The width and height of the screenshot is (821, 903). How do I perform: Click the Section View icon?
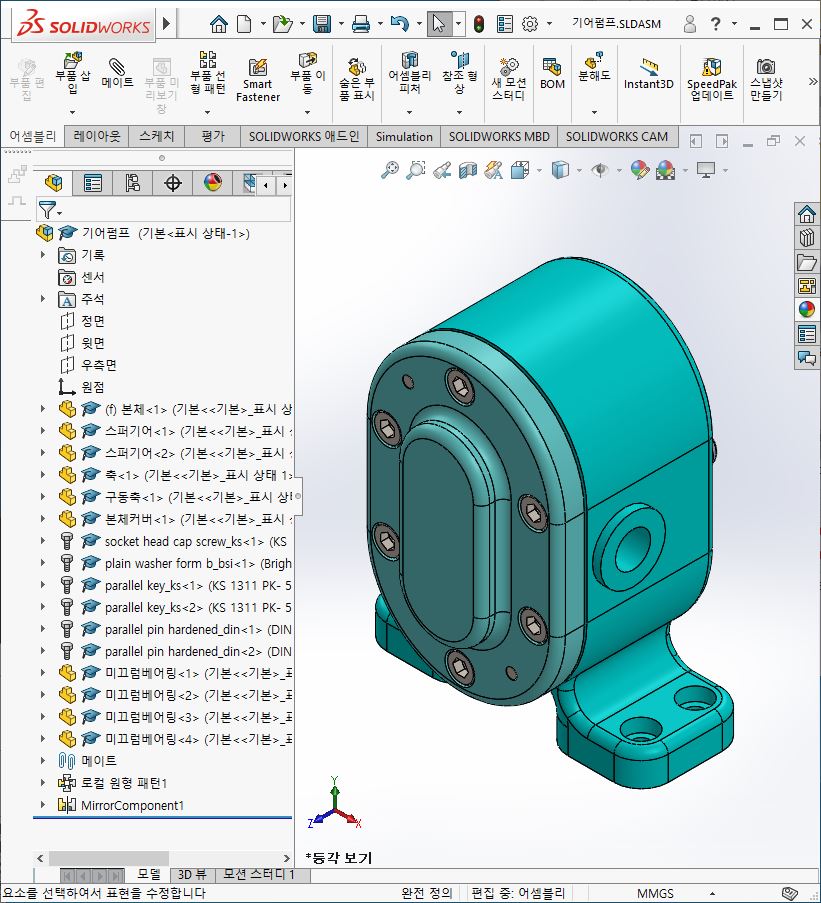coord(468,170)
